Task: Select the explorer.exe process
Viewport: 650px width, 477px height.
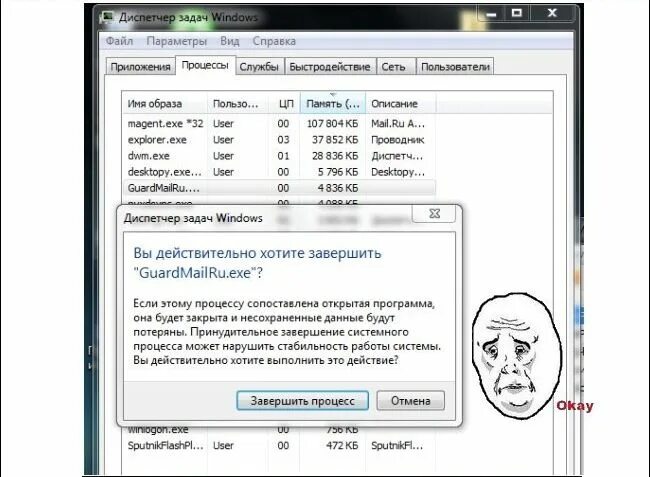Action: [279, 140]
